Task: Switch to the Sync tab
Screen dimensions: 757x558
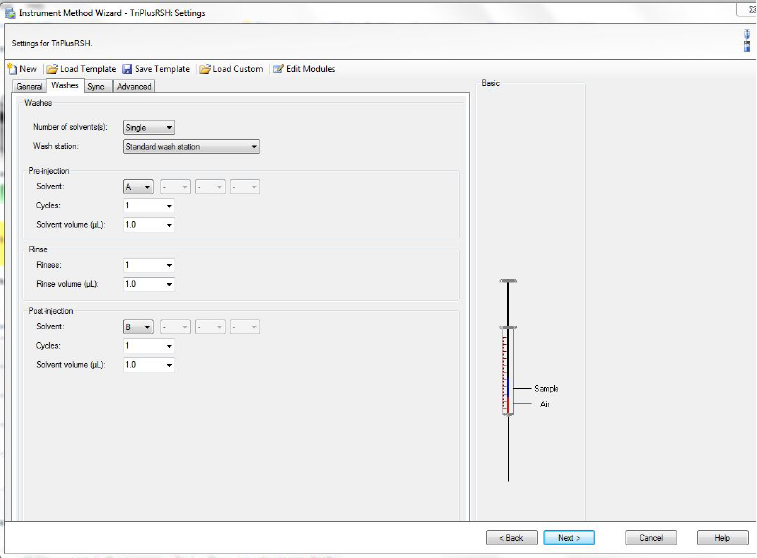Action: tap(97, 86)
